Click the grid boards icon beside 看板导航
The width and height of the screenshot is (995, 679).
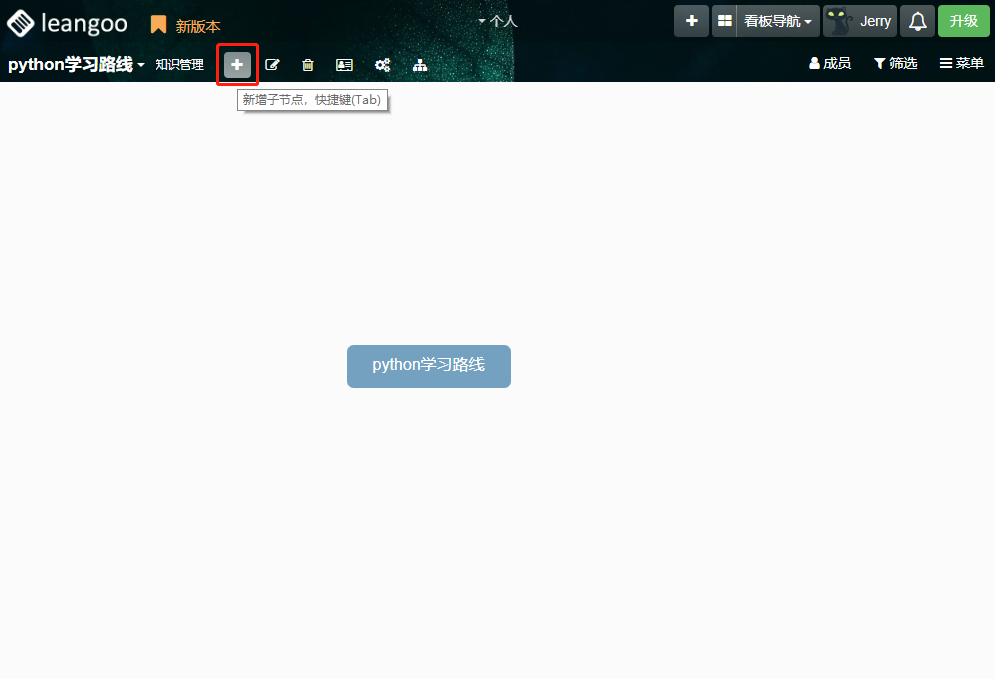click(724, 21)
